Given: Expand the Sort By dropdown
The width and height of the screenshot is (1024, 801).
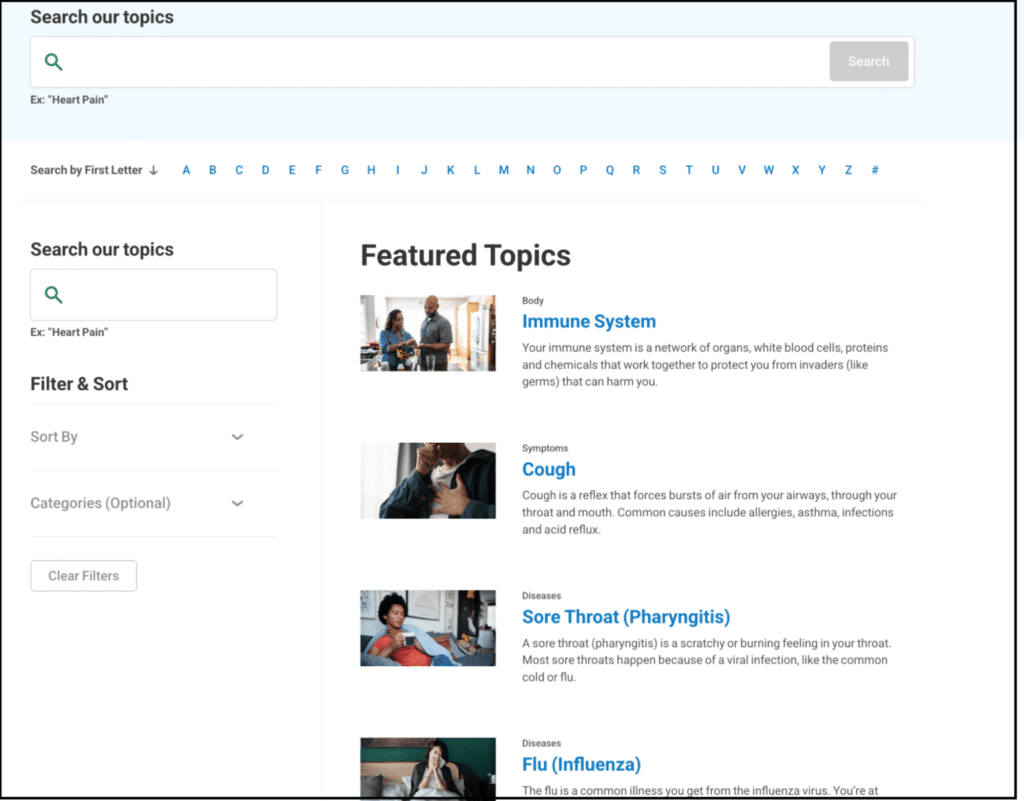Looking at the screenshot, I should click(237, 437).
